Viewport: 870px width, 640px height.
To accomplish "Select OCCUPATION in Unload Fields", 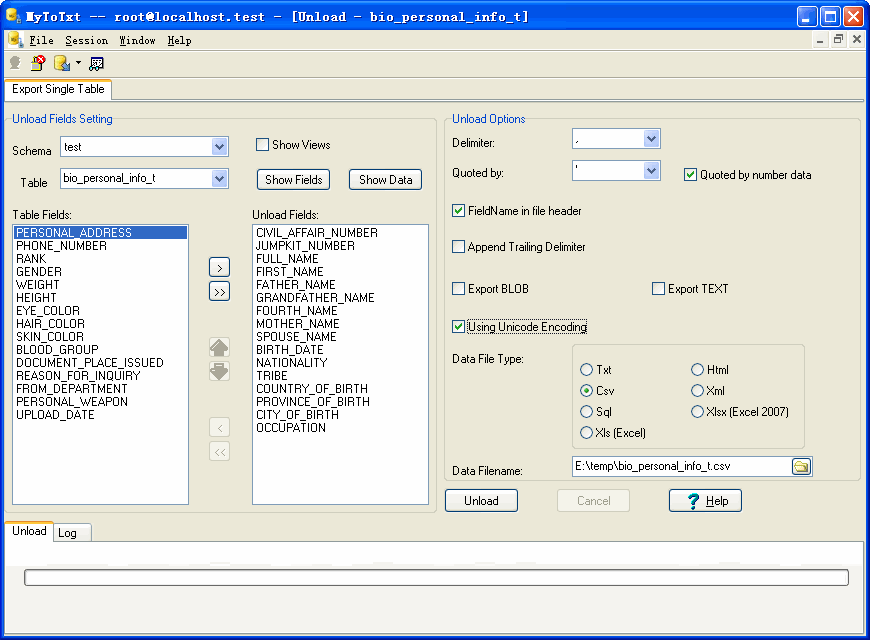I will [340, 428].
